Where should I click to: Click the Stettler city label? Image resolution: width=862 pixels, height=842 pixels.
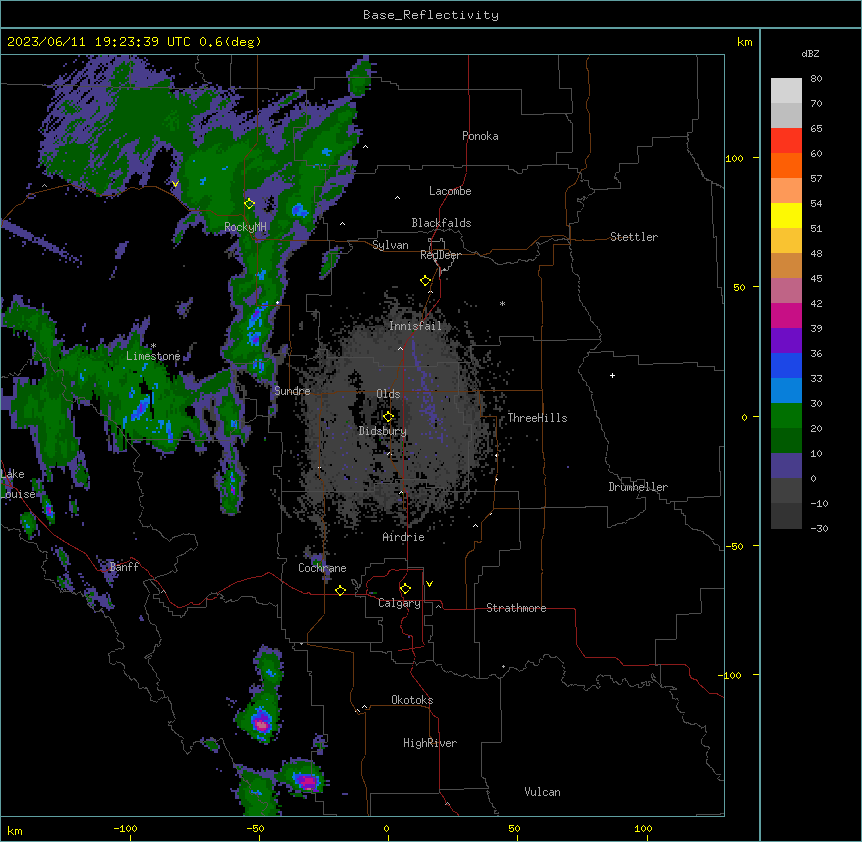point(634,237)
